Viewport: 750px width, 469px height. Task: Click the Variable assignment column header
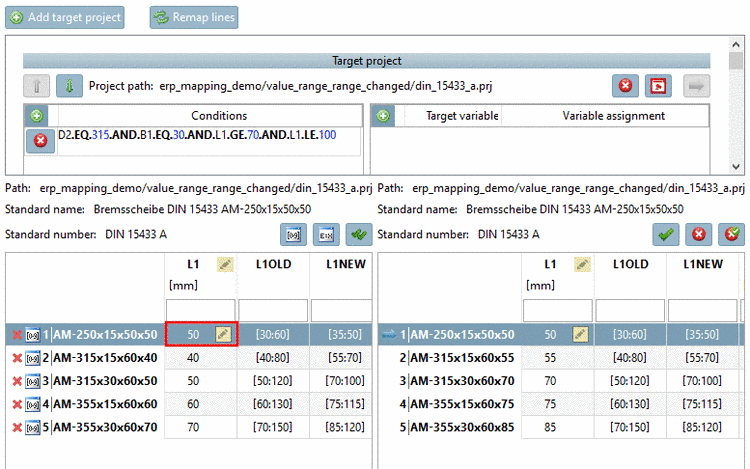pyautogui.click(x=614, y=116)
